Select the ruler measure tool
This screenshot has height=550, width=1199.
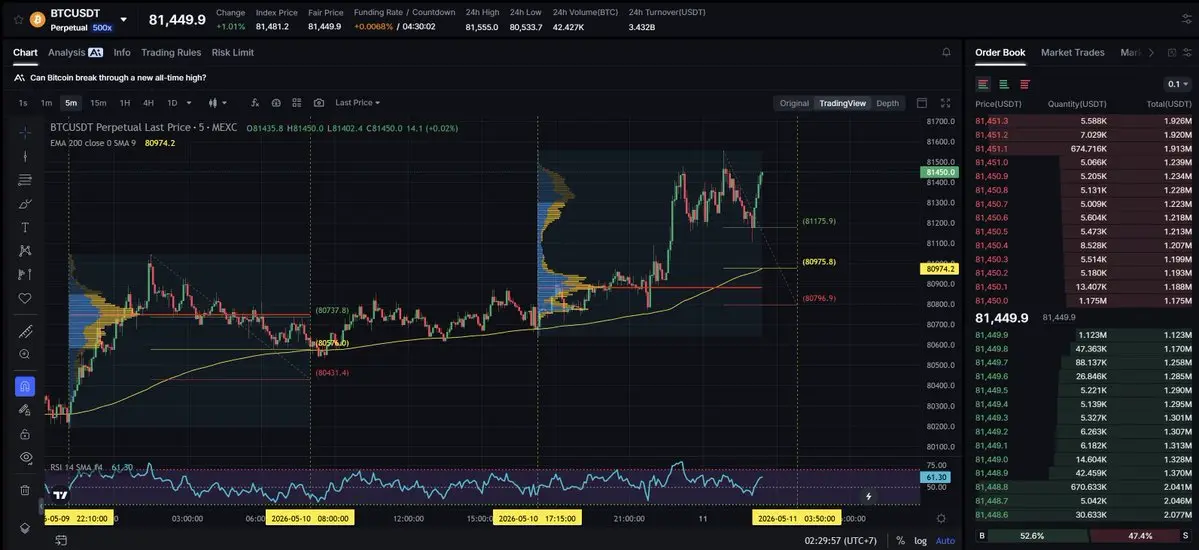pos(25,331)
